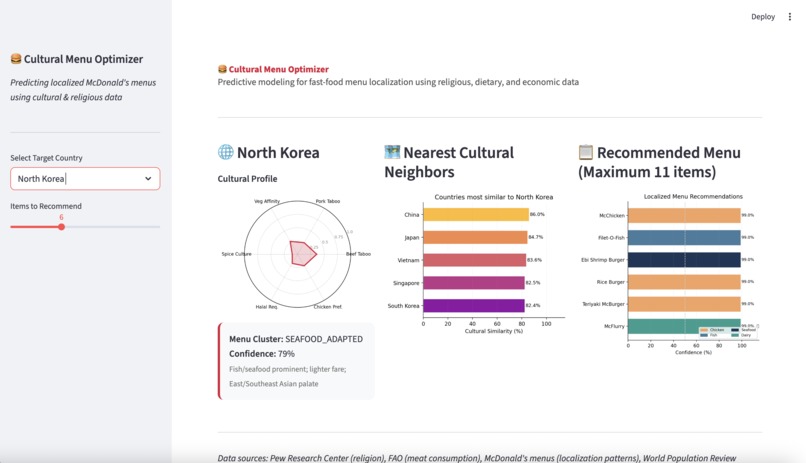Click the 82.4% value next to South Korea

(x=533, y=305)
